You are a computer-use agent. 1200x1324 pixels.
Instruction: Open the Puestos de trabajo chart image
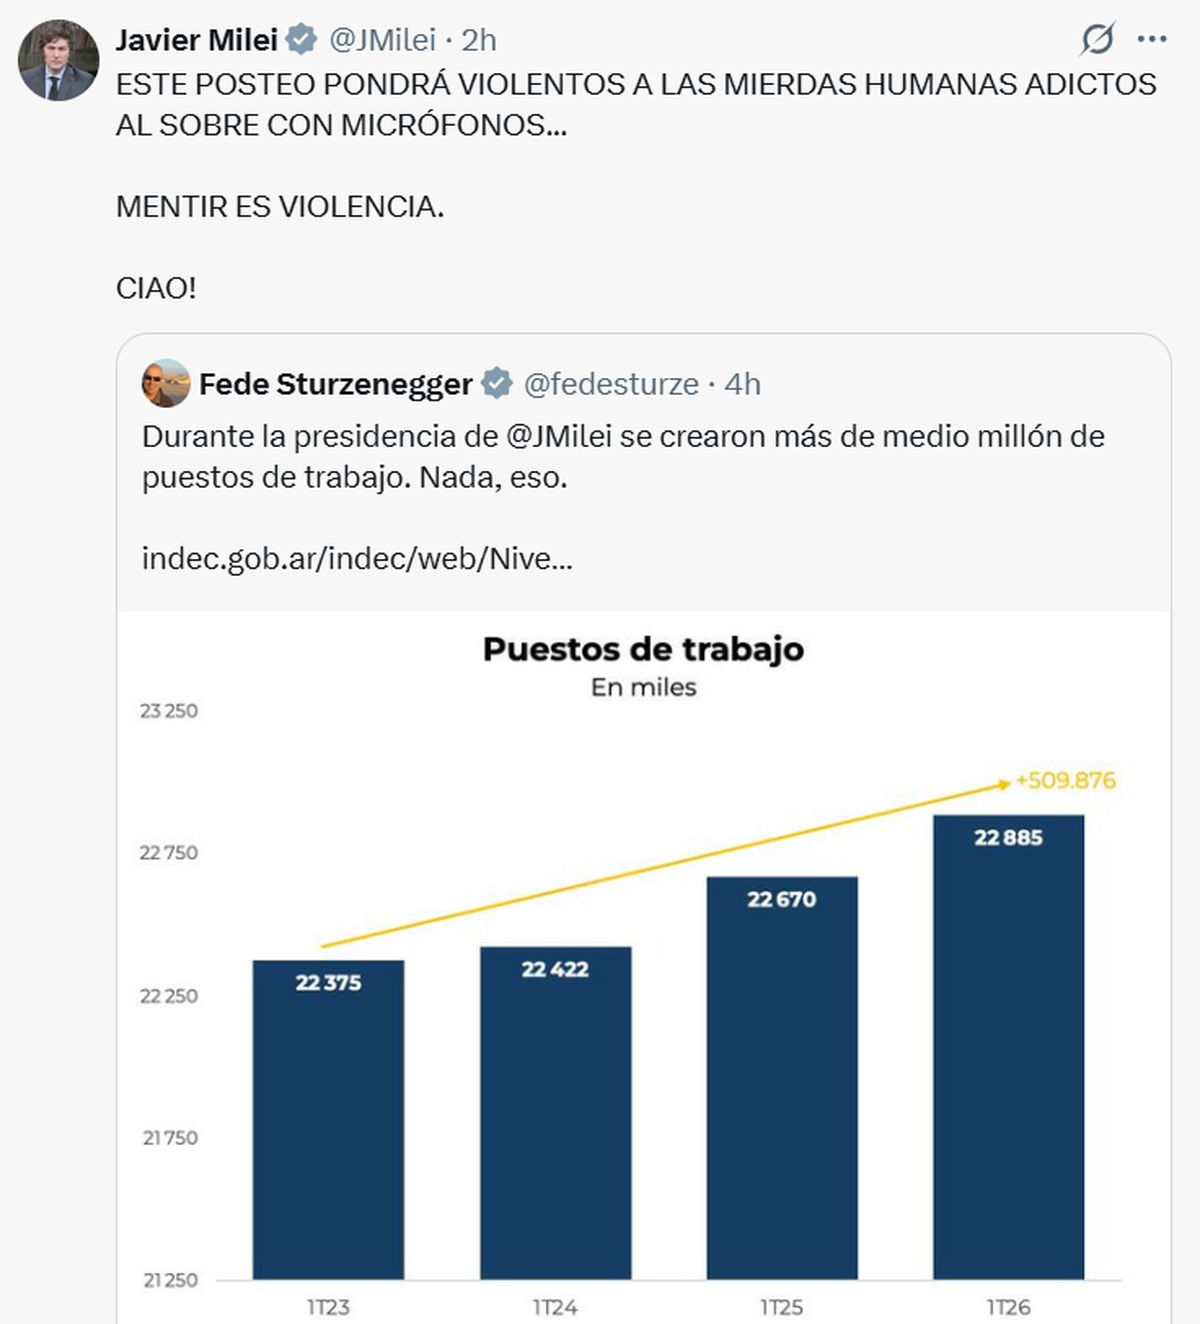[644, 967]
